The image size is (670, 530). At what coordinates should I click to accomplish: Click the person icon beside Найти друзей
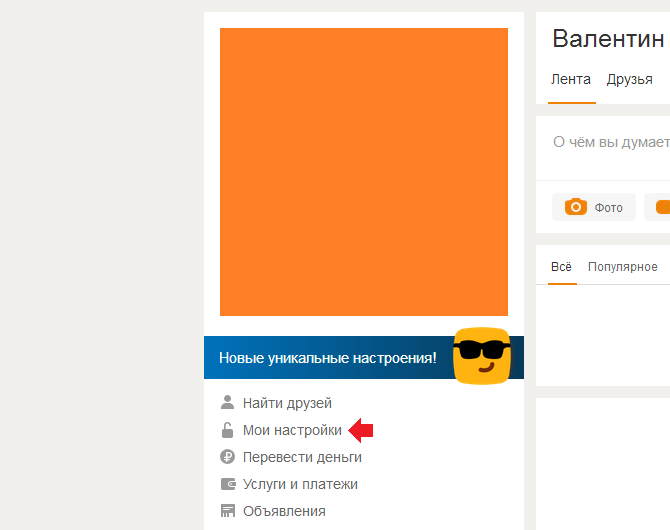tap(227, 402)
